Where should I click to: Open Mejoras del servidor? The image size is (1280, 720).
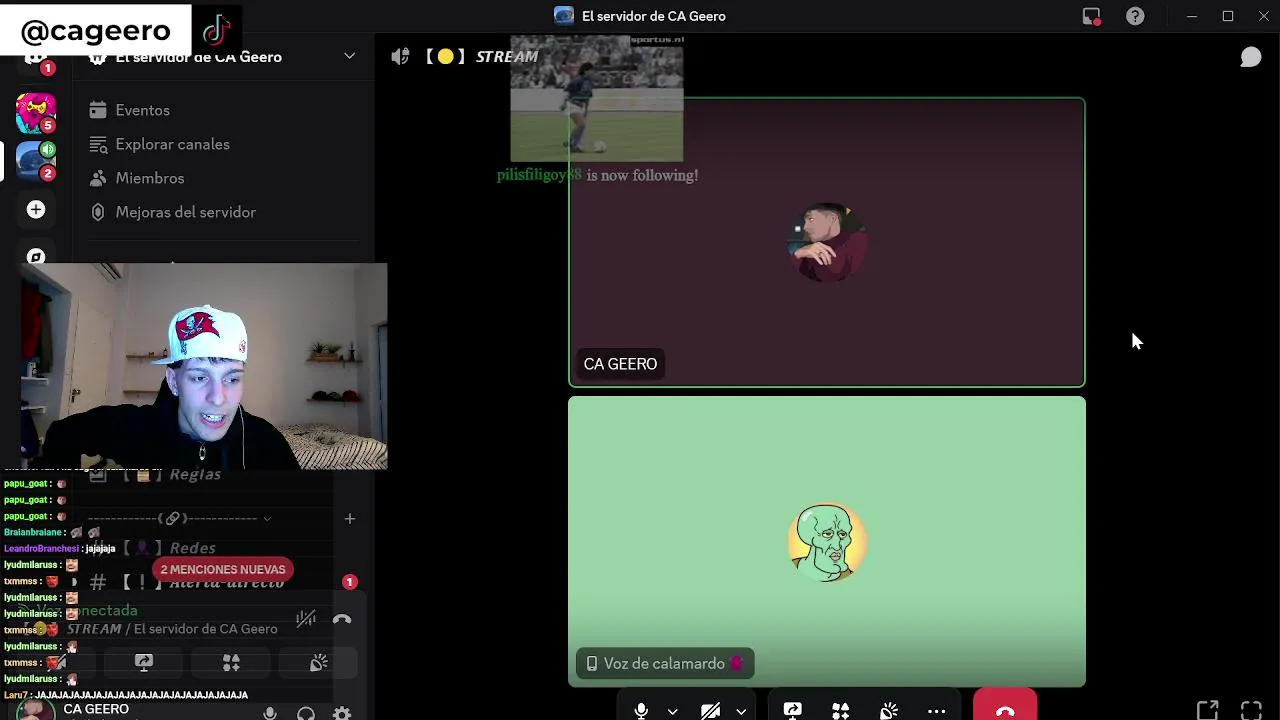[185, 212]
